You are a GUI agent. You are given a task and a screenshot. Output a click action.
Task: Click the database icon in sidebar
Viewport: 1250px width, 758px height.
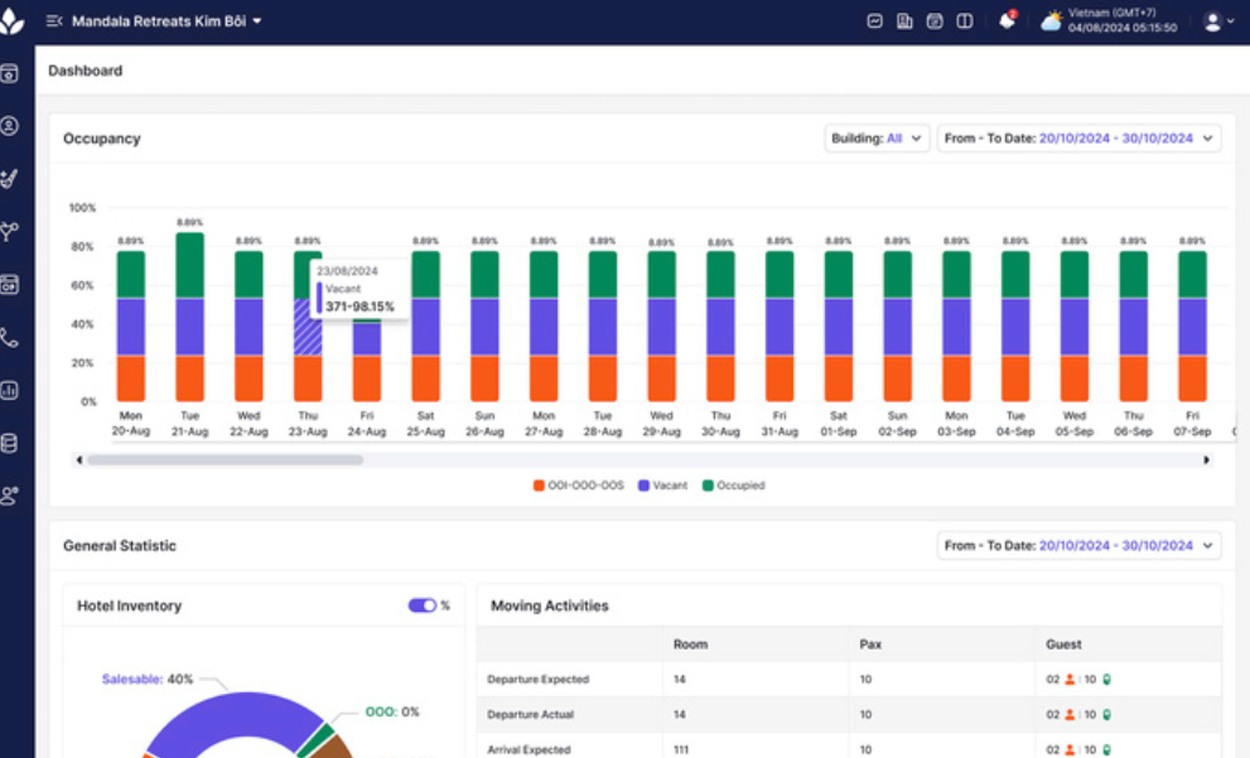(10, 443)
